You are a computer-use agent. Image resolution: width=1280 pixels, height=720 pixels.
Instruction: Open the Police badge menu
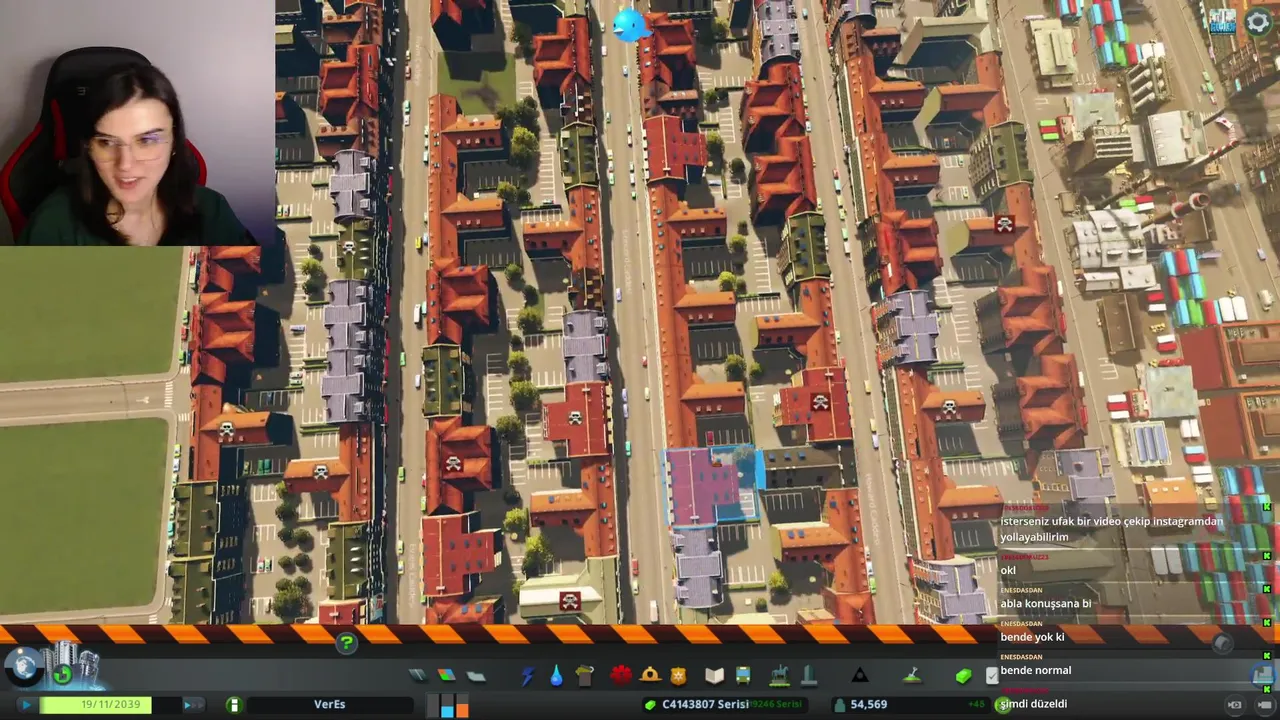click(679, 675)
